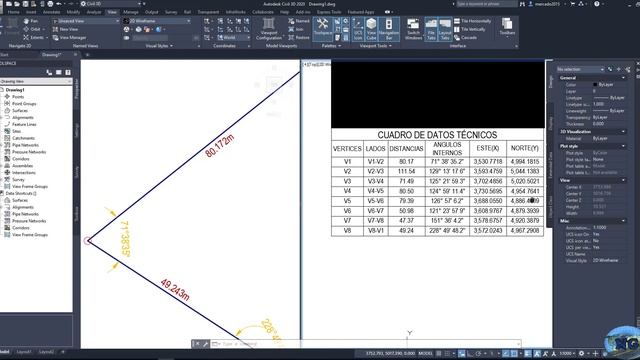Image resolution: width=640 pixels, height=360 pixels.
Task: Click the Restore viewports button
Action: click(x=299, y=38)
